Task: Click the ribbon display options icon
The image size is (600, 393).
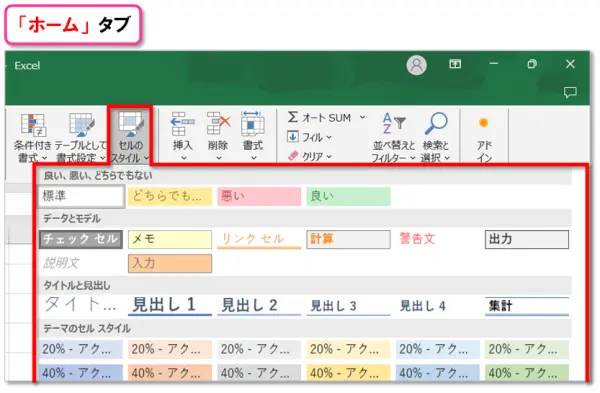Action: click(455, 64)
